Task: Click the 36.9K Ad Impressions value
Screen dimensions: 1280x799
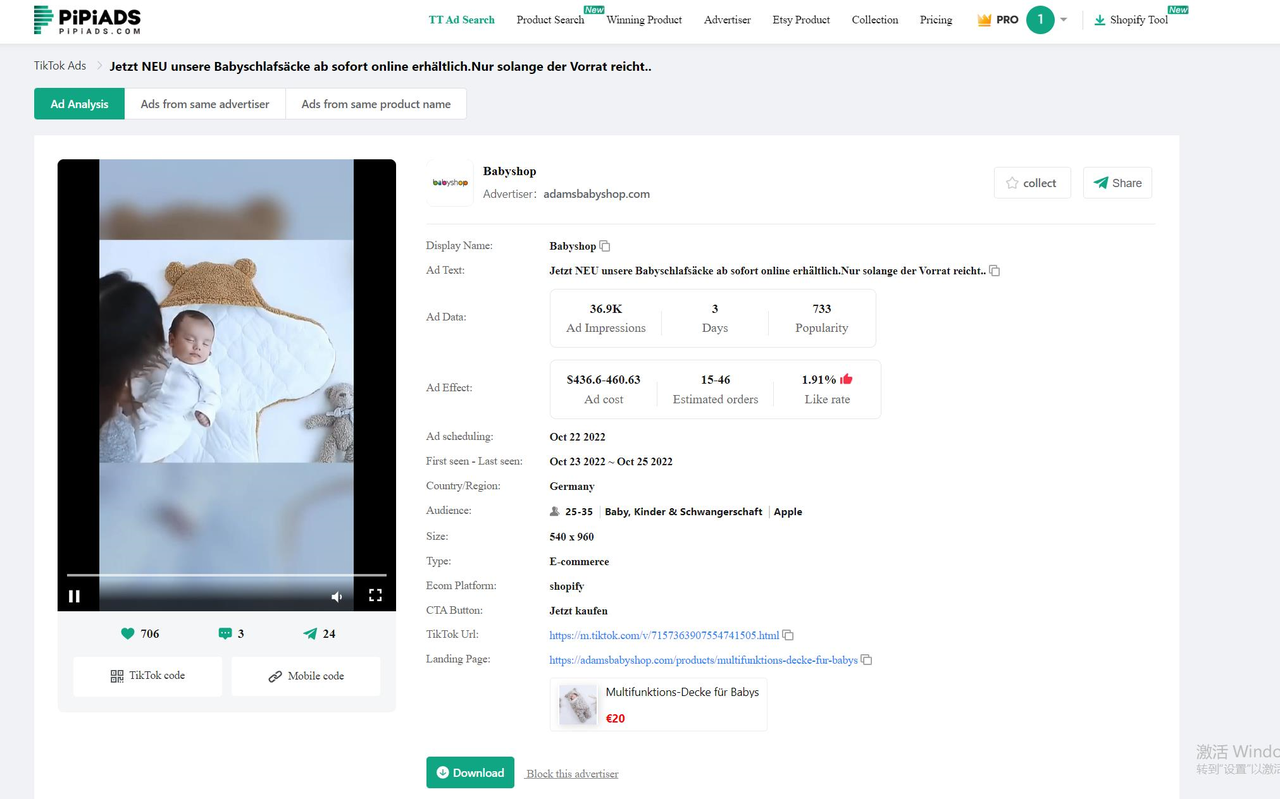Action: tap(606, 309)
